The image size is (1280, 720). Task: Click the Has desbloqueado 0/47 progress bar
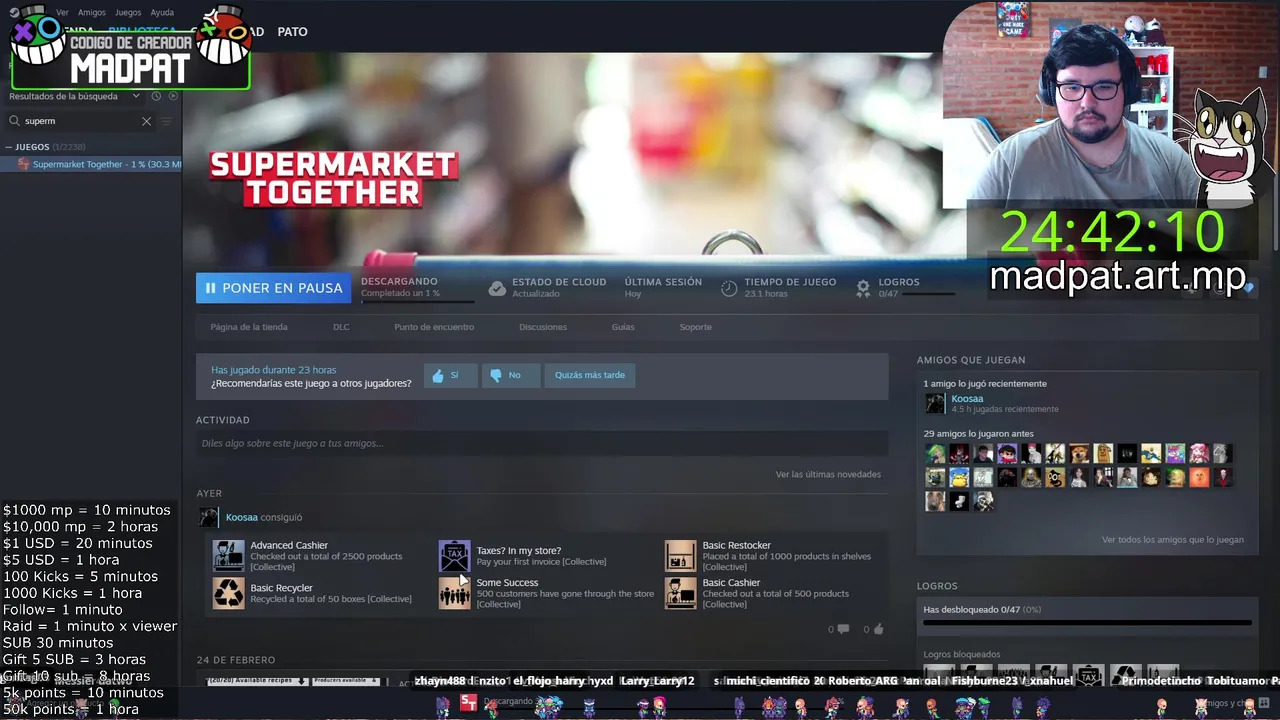[x=1087, y=623]
